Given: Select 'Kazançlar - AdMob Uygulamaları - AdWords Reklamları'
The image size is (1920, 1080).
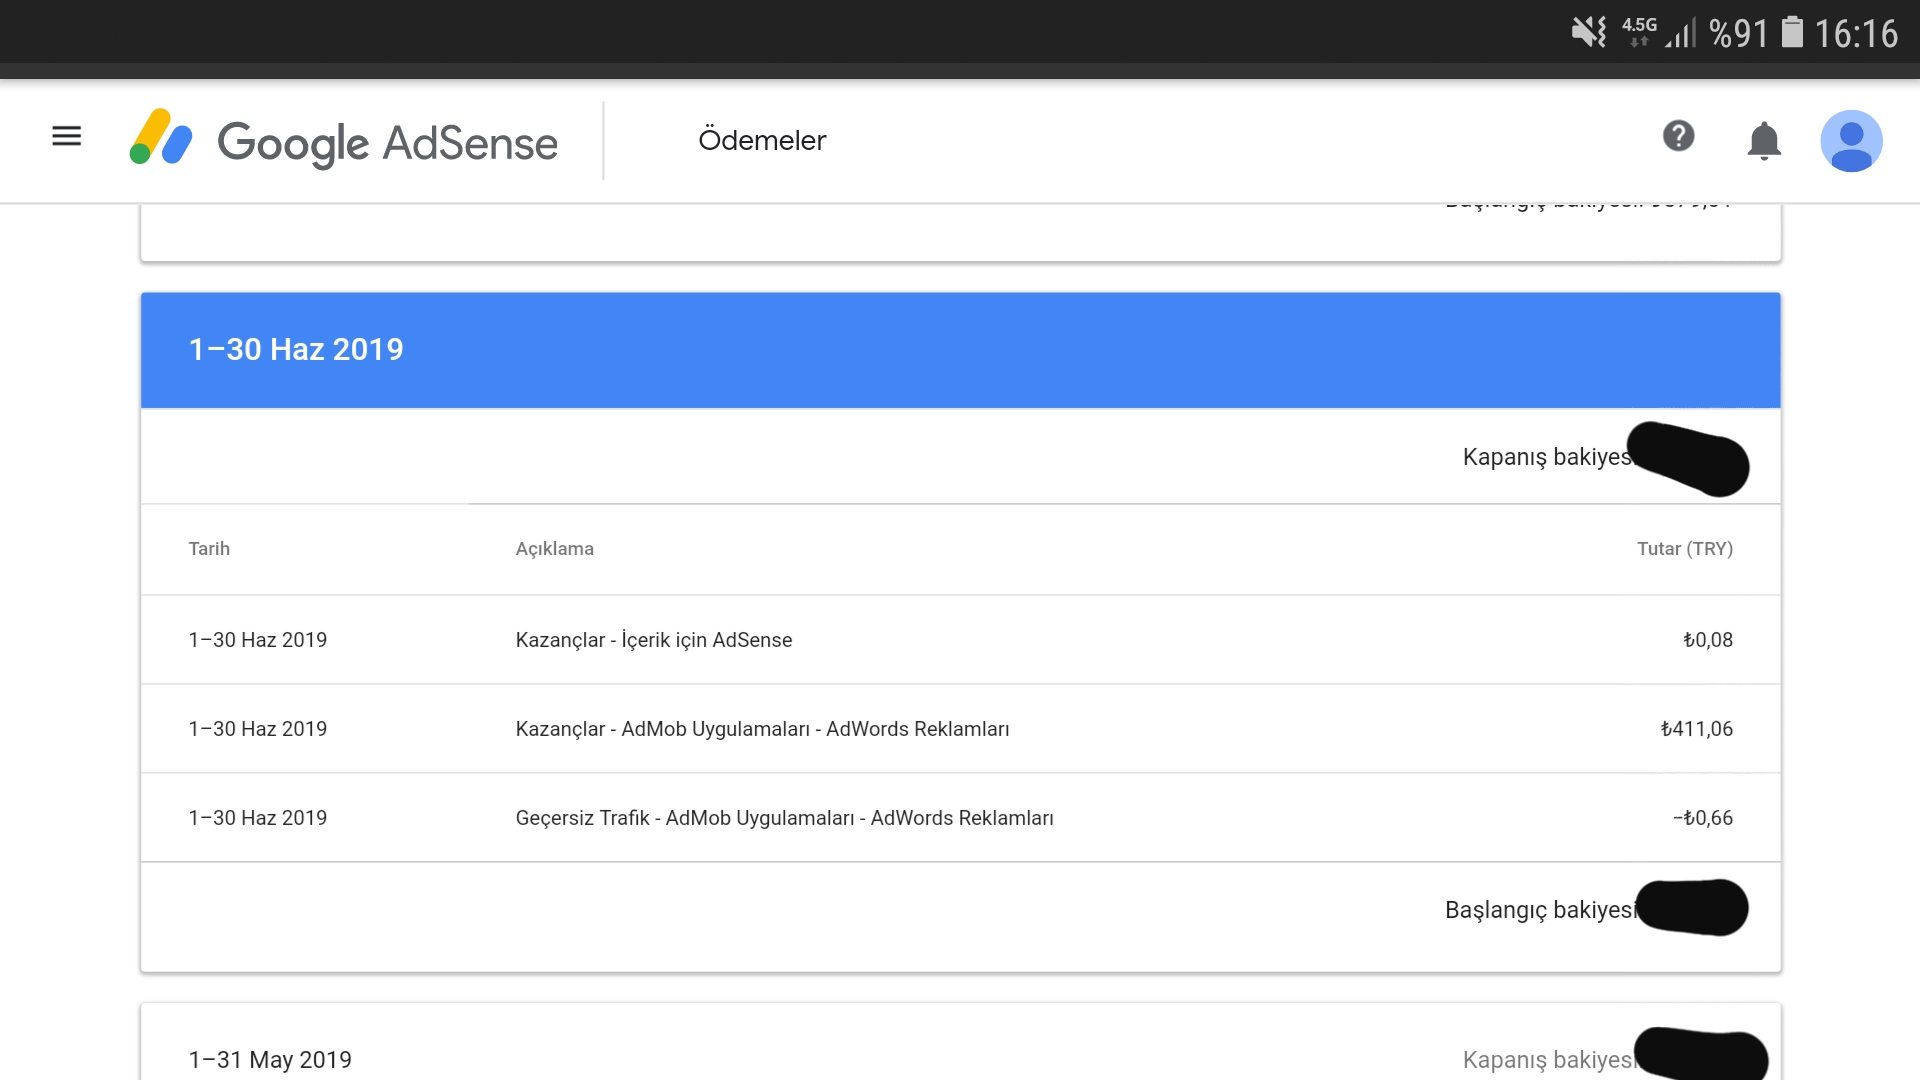Looking at the screenshot, I should 762,729.
